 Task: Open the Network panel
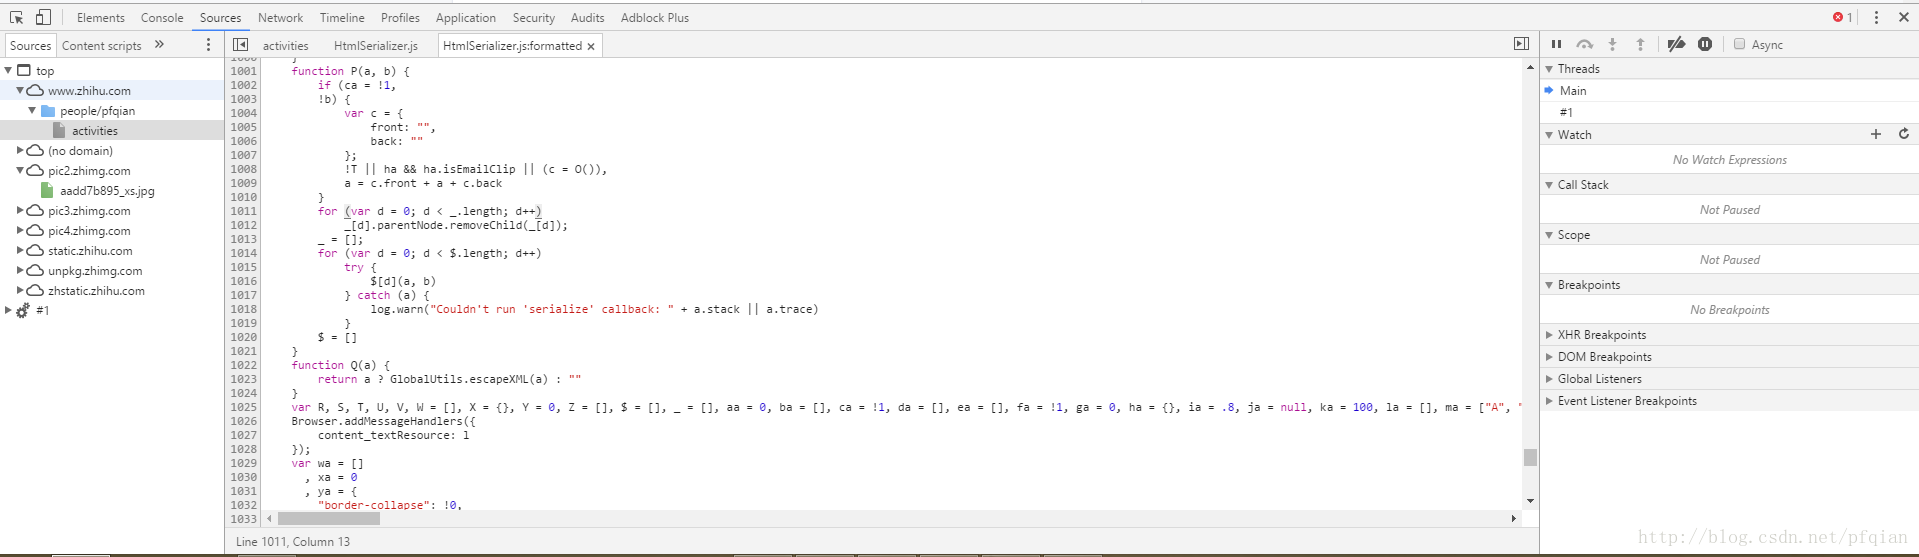280,18
